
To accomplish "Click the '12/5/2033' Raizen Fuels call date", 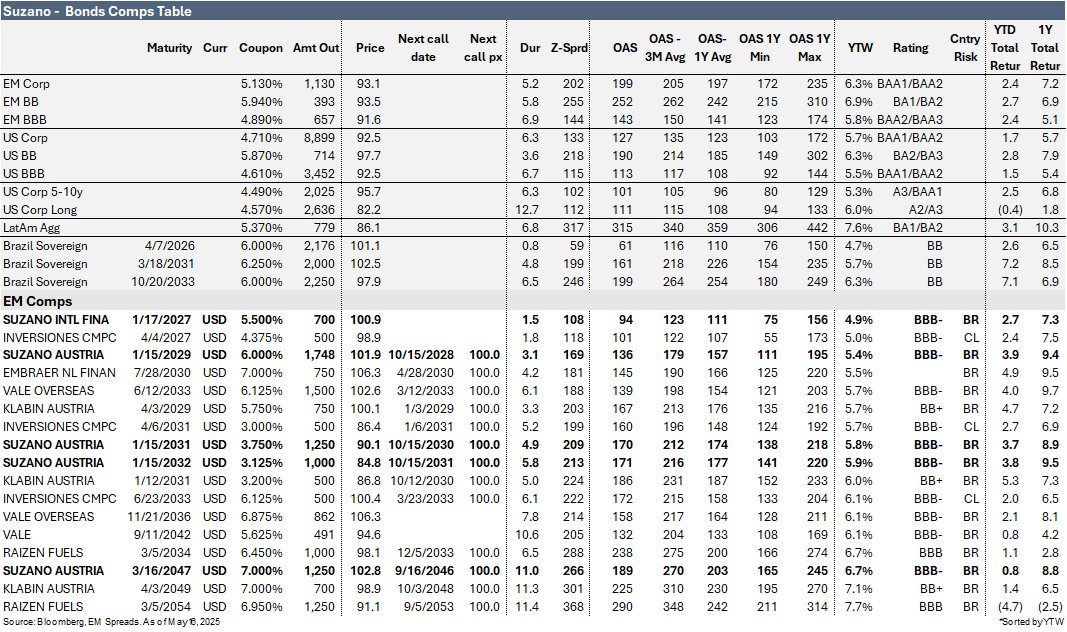I will tap(425, 553).
